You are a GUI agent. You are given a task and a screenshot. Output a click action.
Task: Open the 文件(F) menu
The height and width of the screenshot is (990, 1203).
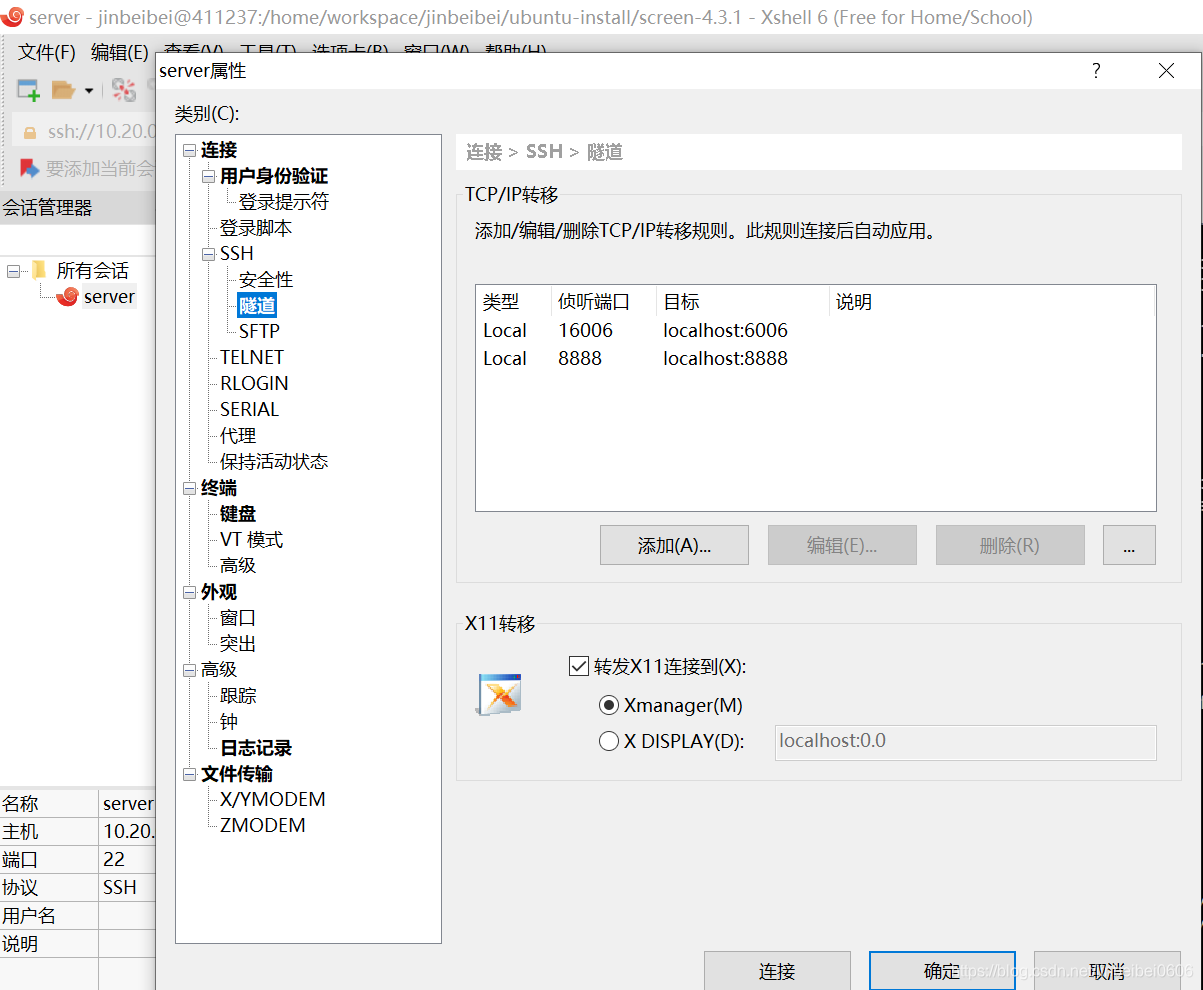point(47,52)
